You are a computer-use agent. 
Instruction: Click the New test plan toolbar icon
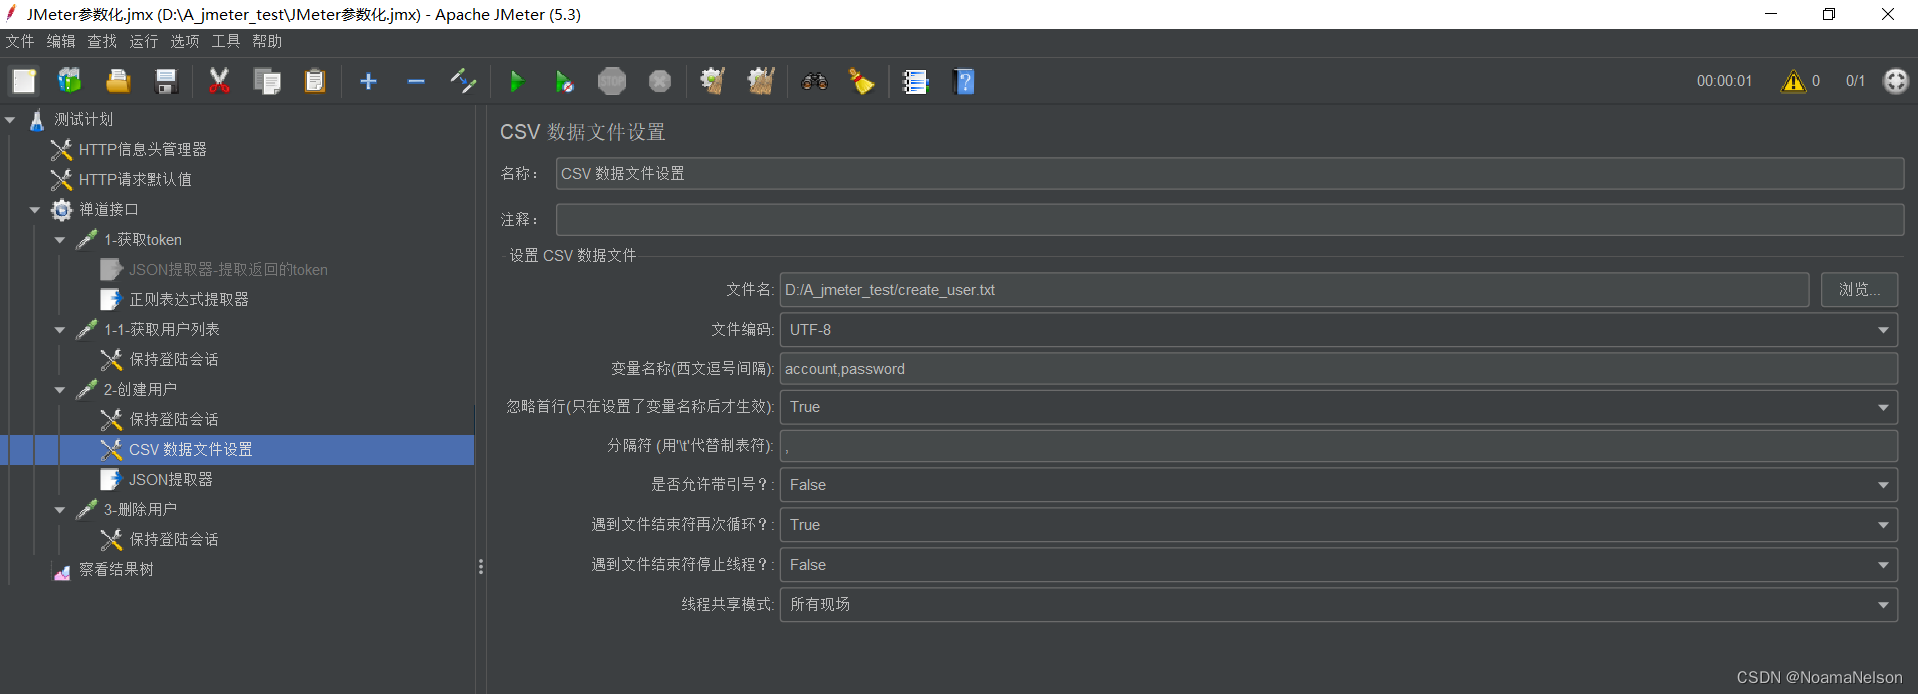point(24,81)
